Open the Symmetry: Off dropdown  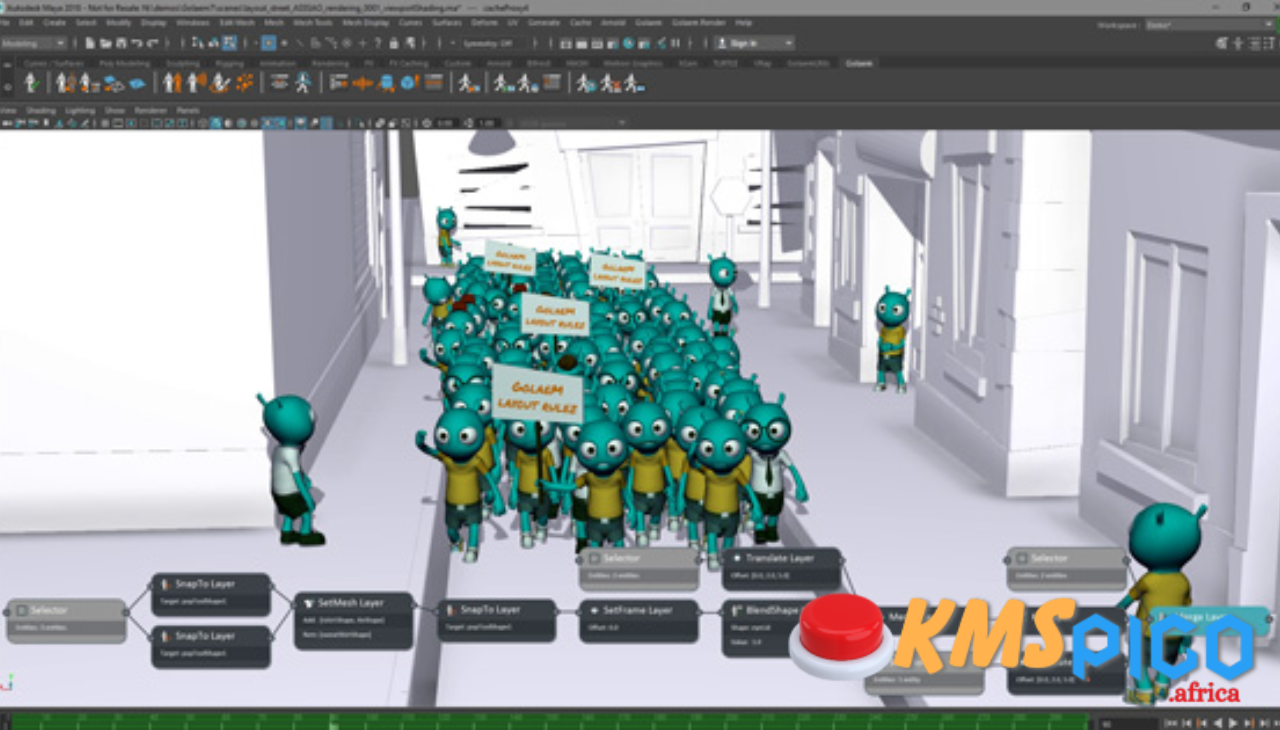click(x=494, y=43)
